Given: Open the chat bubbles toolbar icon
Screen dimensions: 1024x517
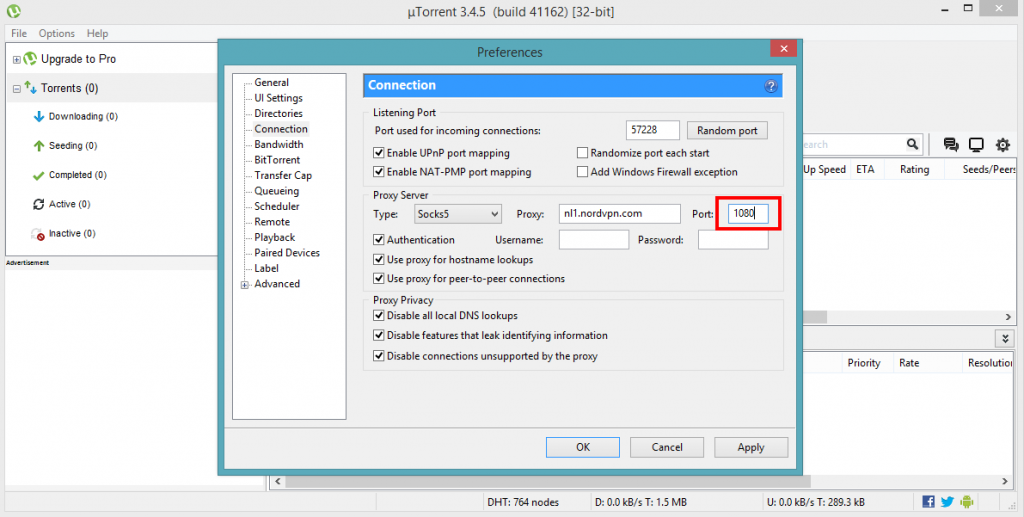Looking at the screenshot, I should pyautogui.click(x=951, y=144).
